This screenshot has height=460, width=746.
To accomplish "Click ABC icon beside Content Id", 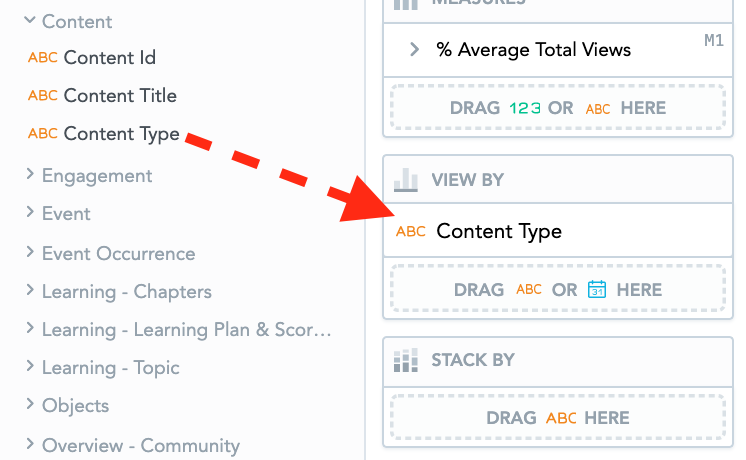I will pyautogui.click(x=43, y=58).
